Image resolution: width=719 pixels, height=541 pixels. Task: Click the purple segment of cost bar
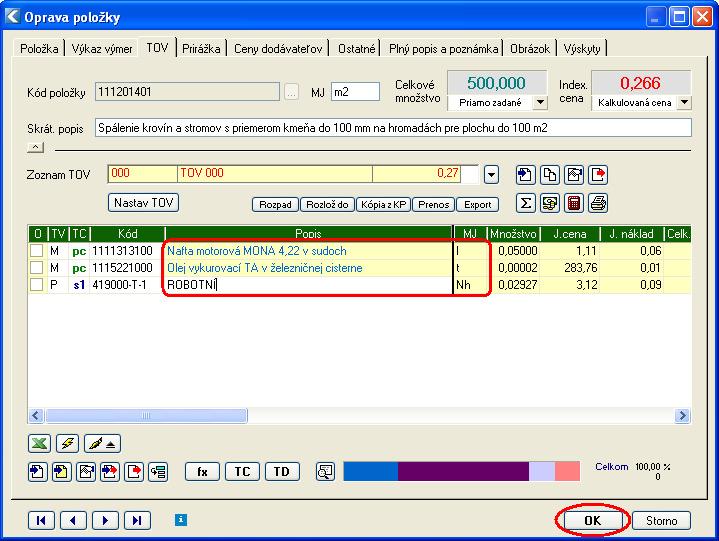(x=463, y=471)
